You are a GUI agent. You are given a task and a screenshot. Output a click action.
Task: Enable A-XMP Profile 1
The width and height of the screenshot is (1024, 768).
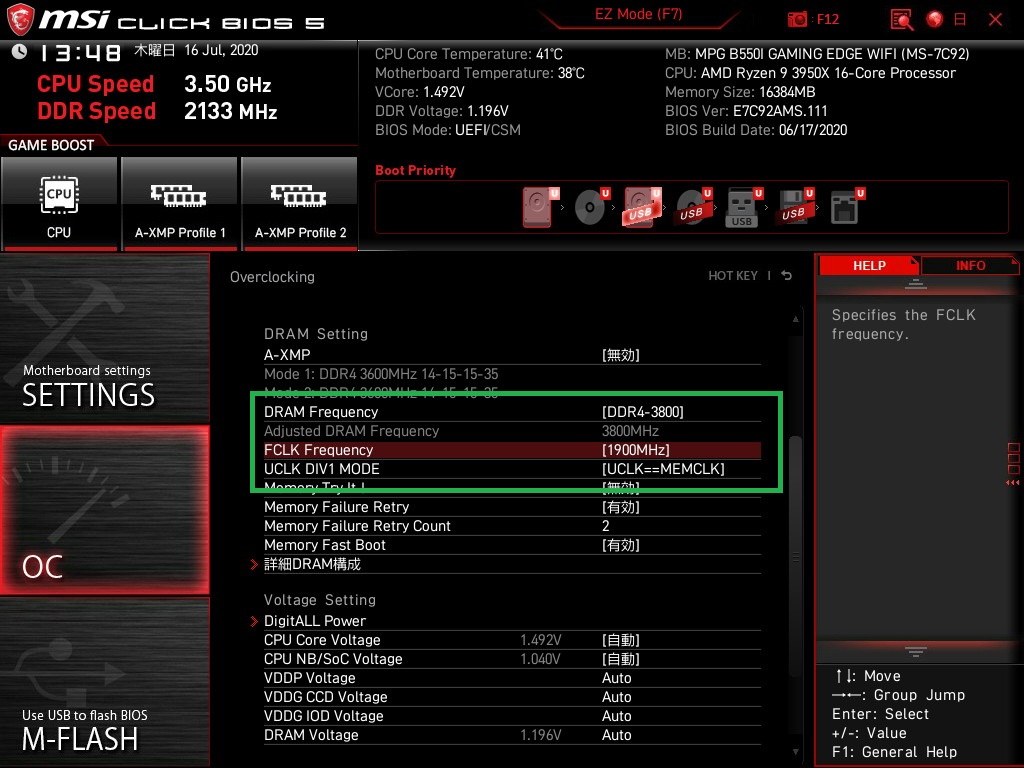(180, 203)
